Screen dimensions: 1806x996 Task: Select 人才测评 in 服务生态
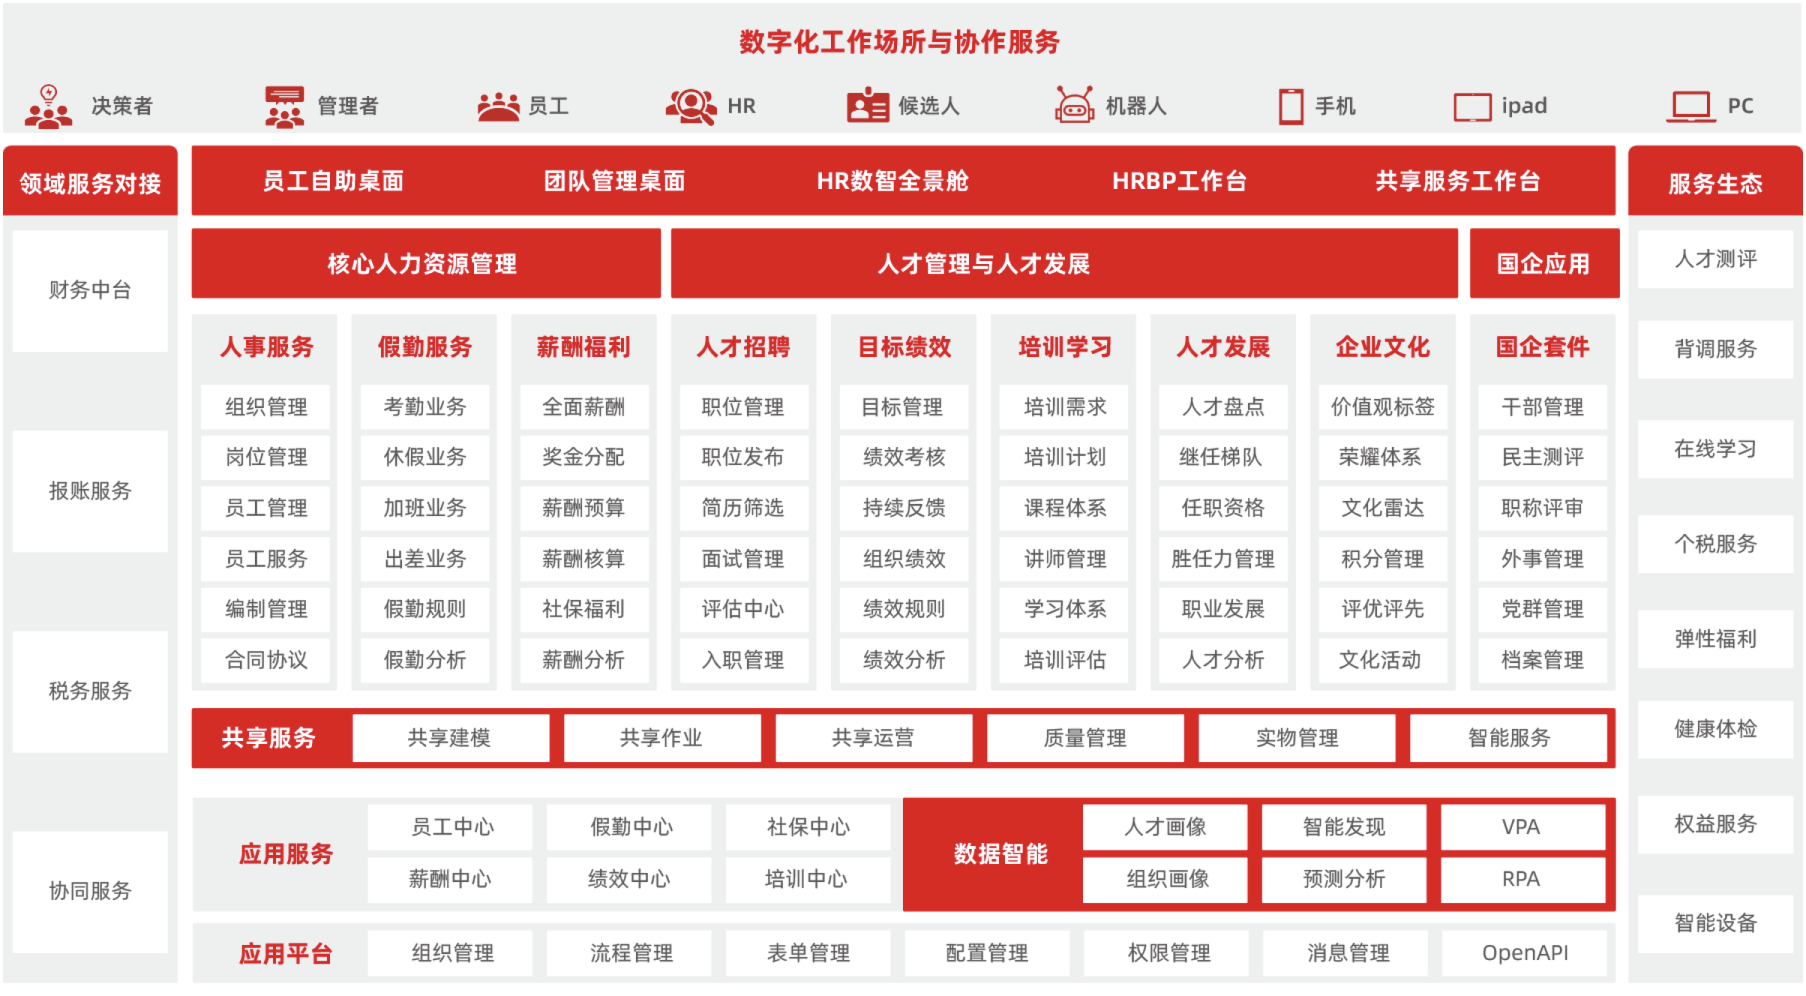(x=1715, y=260)
